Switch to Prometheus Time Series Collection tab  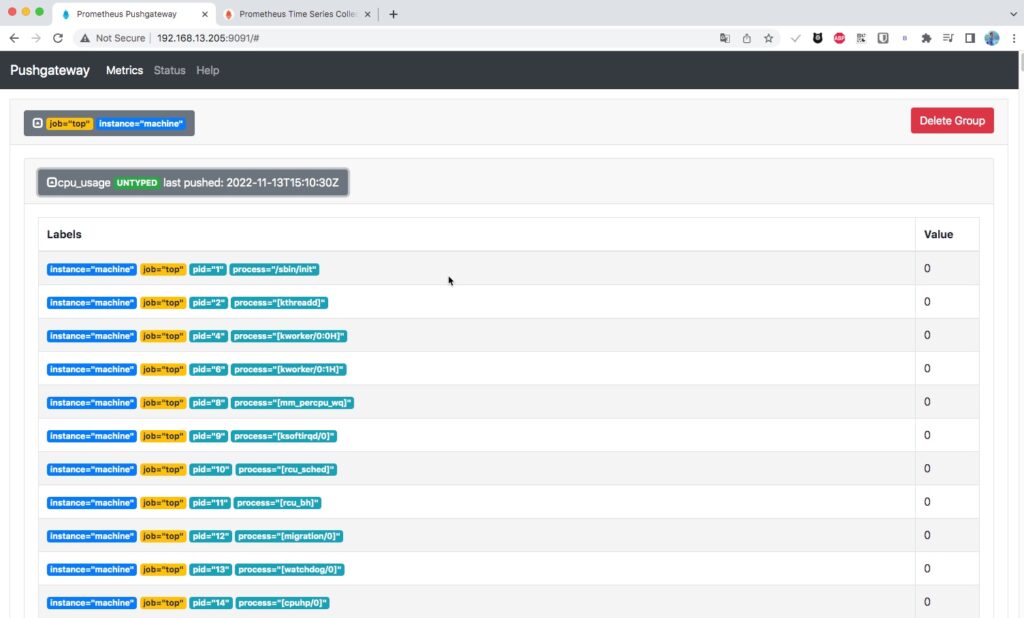coord(297,14)
